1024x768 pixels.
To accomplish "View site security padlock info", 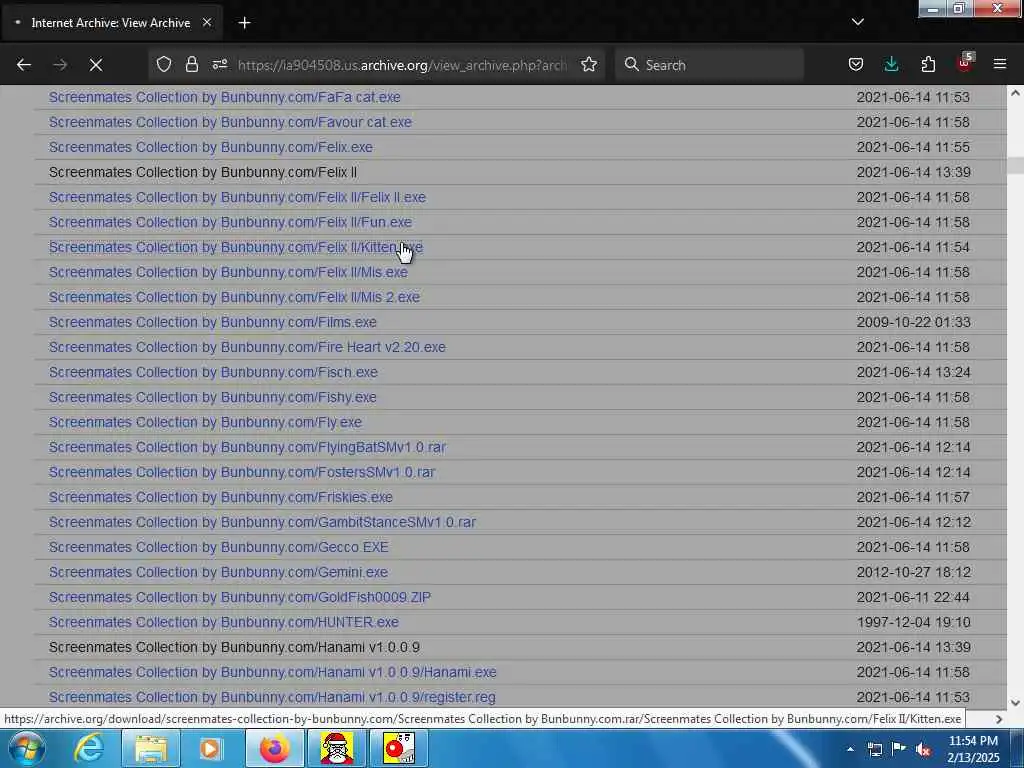I will [x=191, y=64].
